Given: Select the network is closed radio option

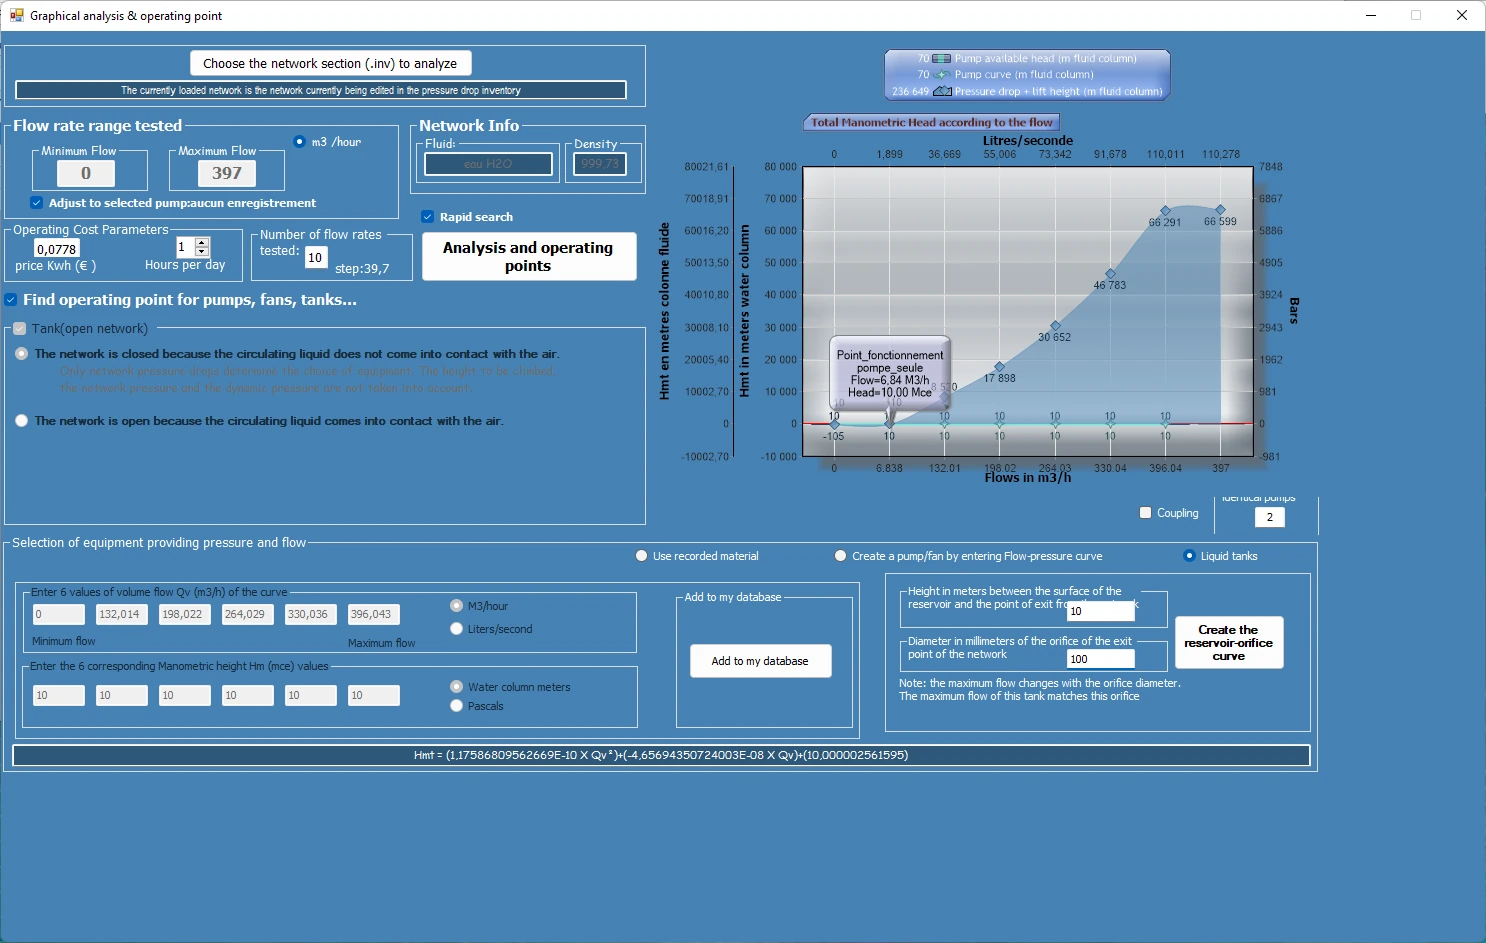Looking at the screenshot, I should [21, 354].
